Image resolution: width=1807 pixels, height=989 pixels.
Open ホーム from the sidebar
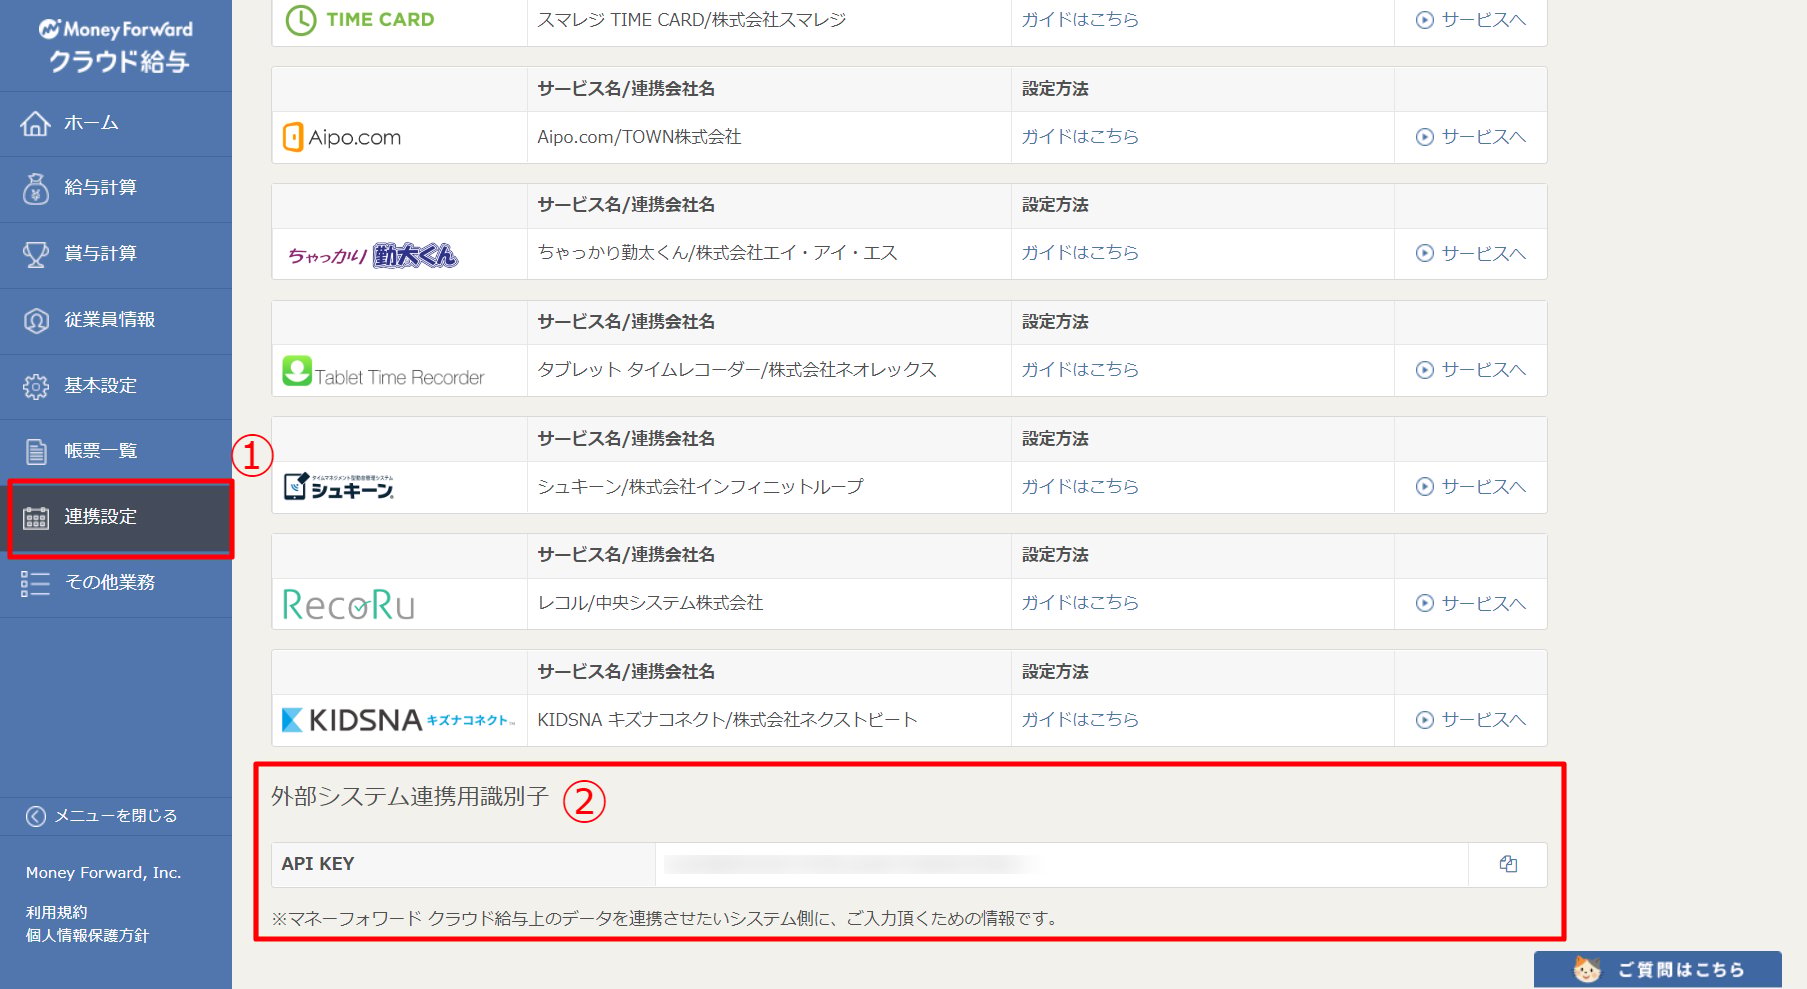point(116,123)
